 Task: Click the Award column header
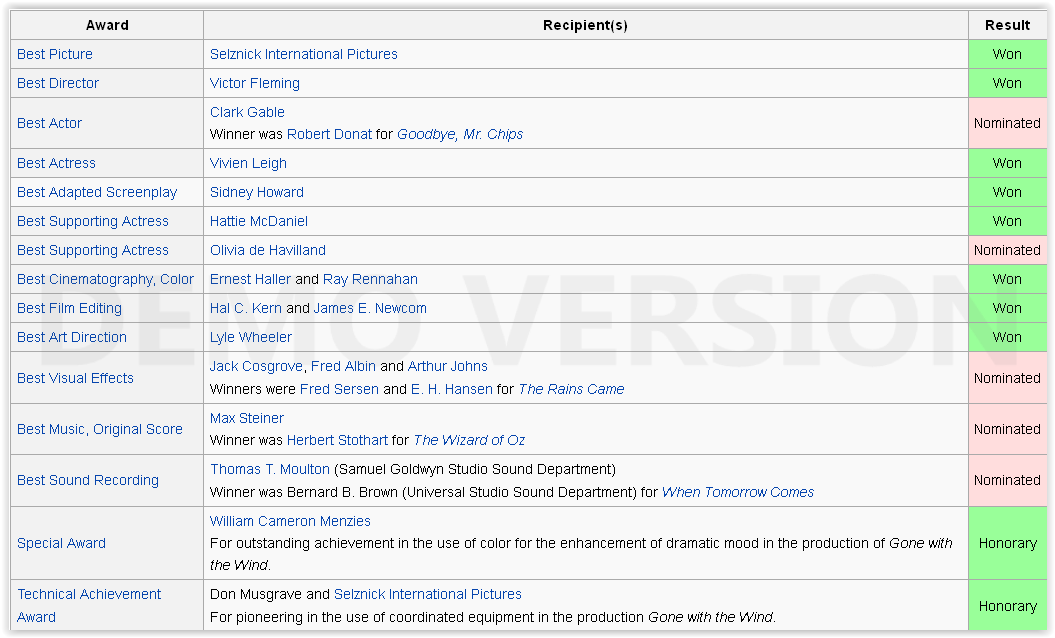[107, 25]
